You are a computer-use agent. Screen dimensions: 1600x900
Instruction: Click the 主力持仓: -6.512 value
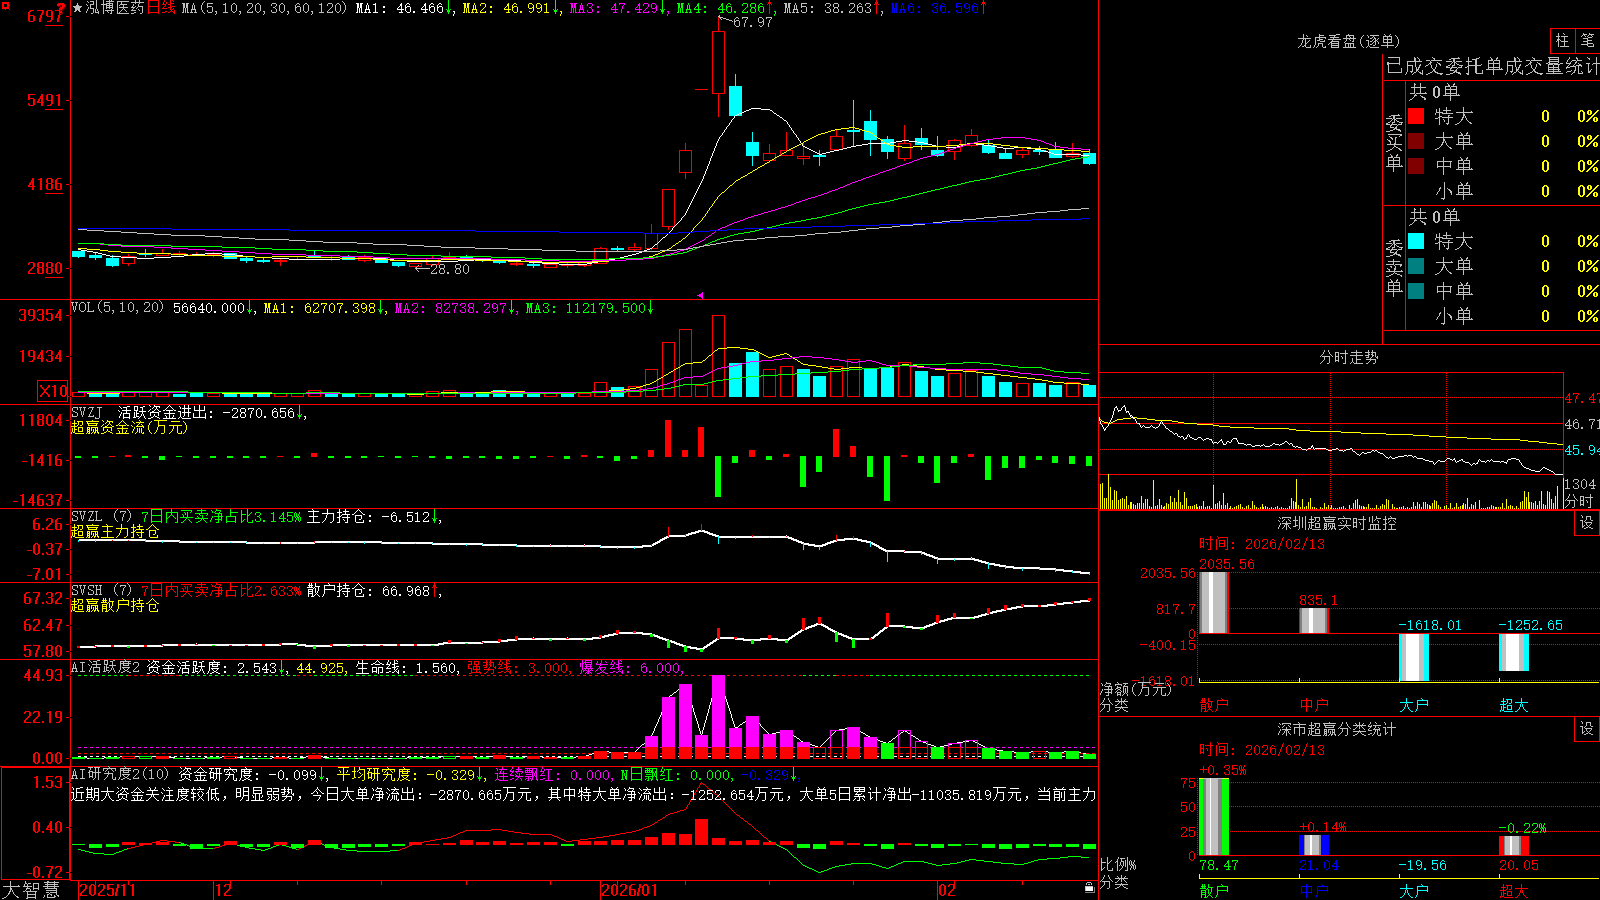pyautogui.click(x=369, y=517)
